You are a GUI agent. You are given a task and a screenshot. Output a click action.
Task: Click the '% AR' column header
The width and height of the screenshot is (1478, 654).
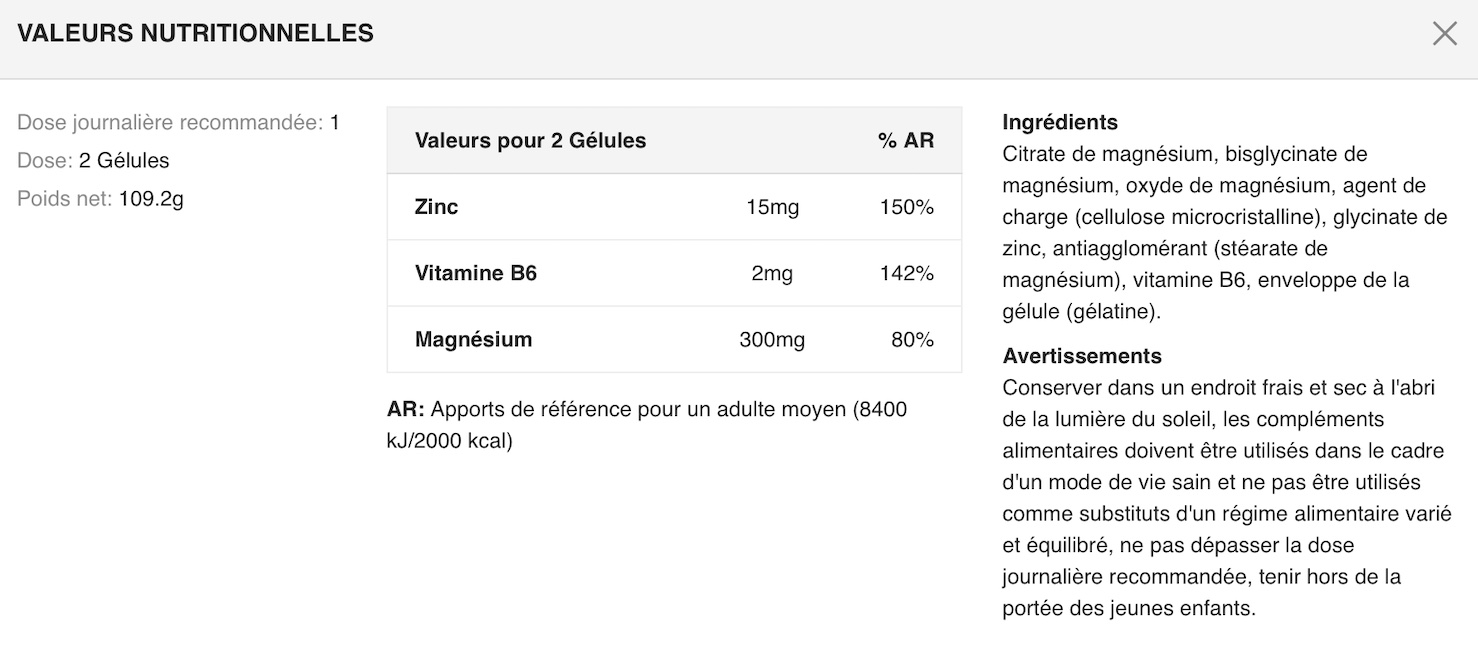(906, 141)
